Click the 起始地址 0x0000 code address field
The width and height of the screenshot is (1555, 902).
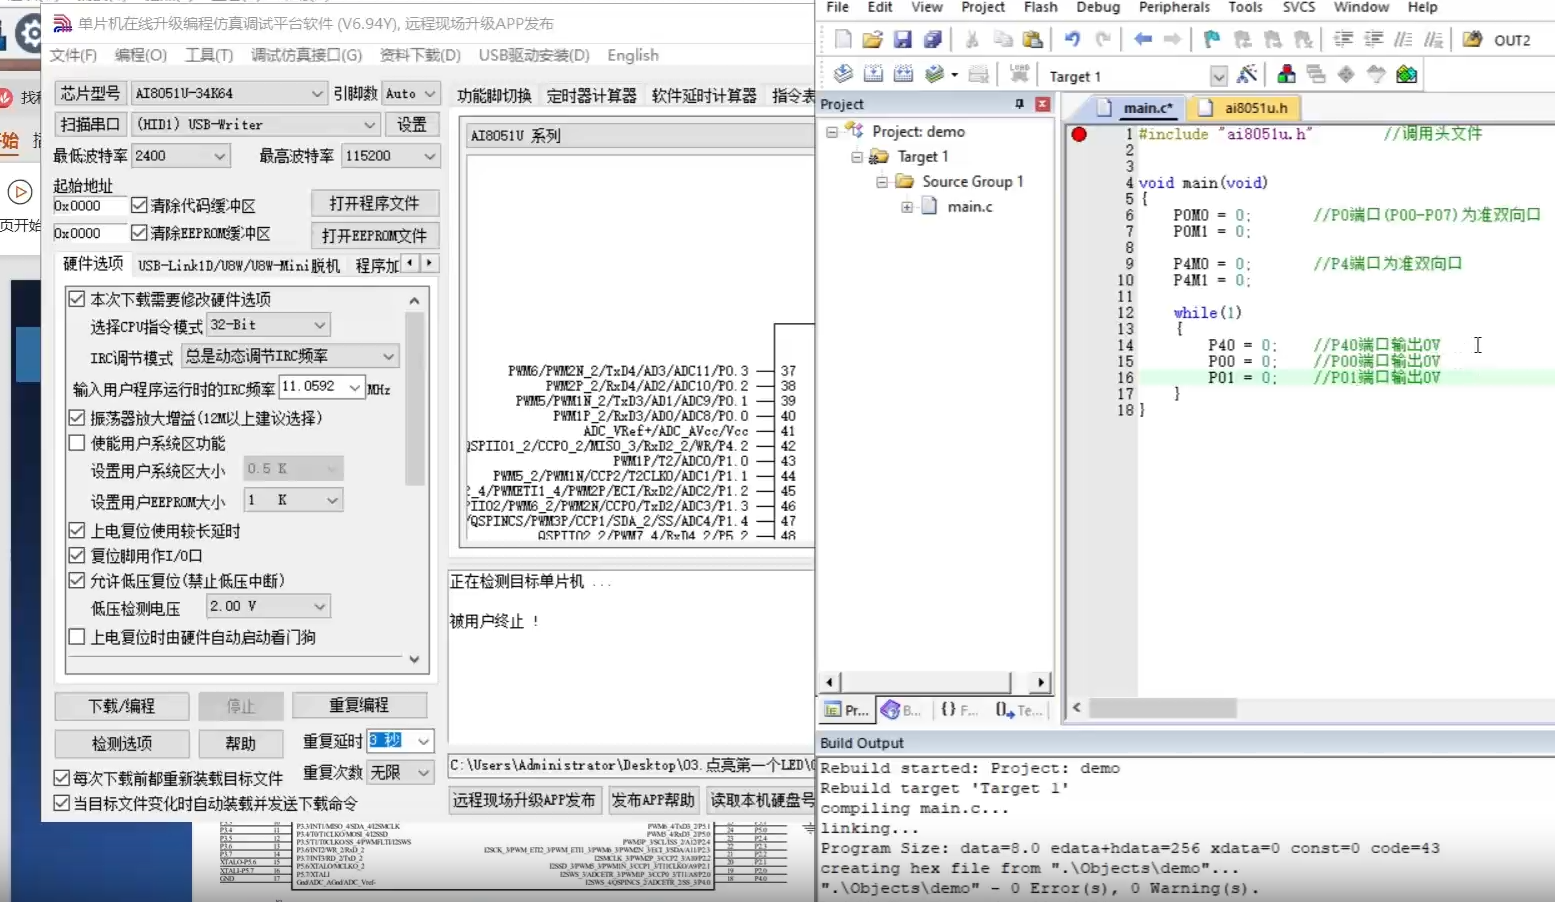pyautogui.click(x=90, y=206)
